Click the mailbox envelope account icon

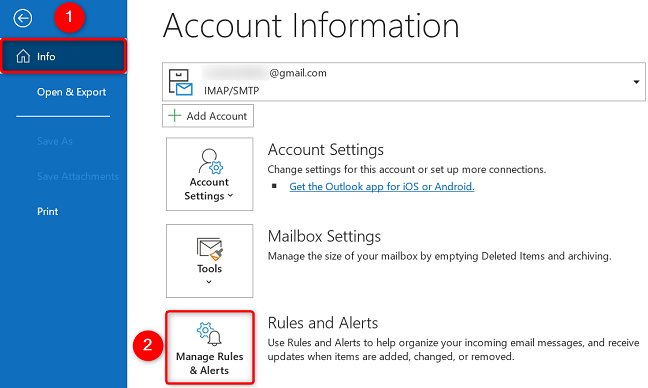(181, 82)
